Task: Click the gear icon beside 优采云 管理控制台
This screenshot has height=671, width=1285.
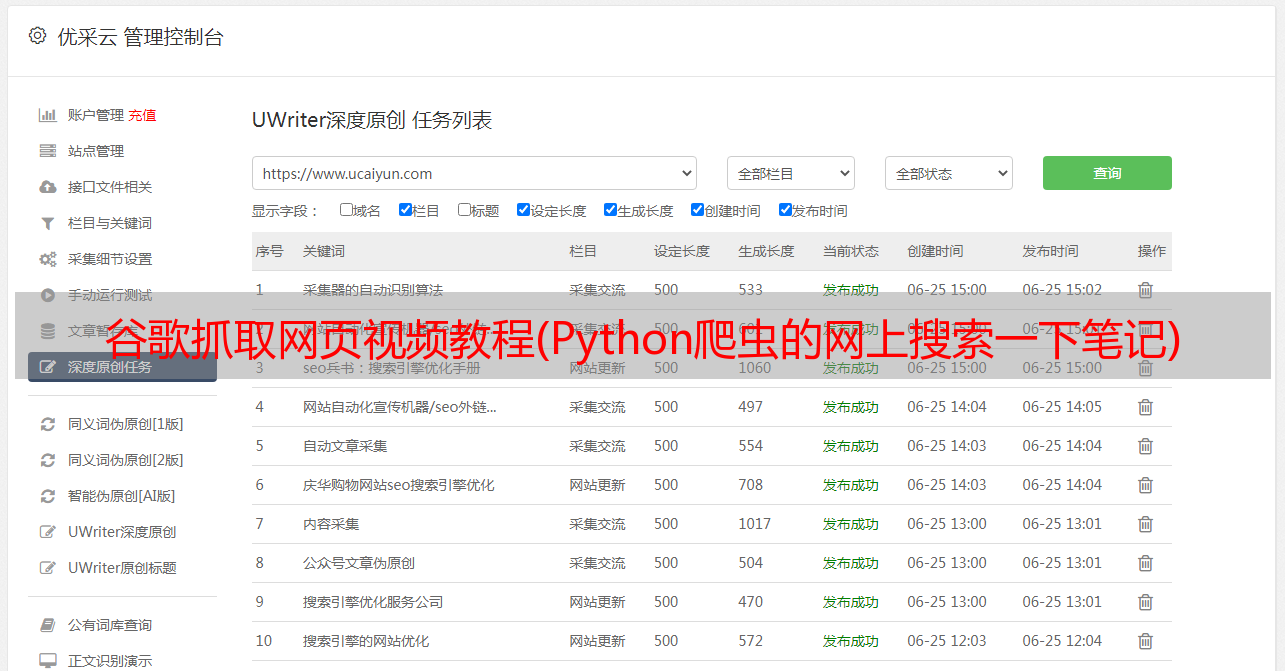Action: click(x=37, y=36)
